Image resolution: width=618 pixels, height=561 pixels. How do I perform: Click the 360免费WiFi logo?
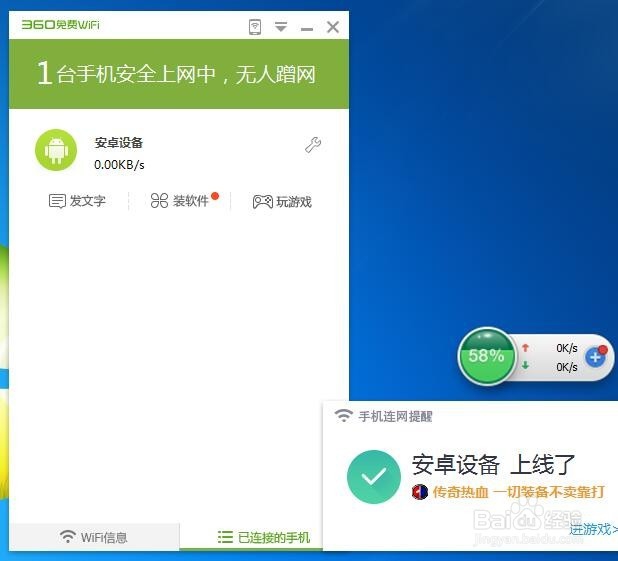[x=60, y=25]
